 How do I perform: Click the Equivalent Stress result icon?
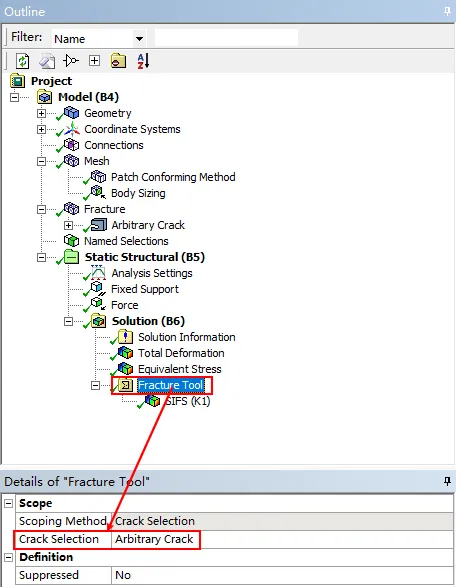pyautogui.click(x=125, y=369)
